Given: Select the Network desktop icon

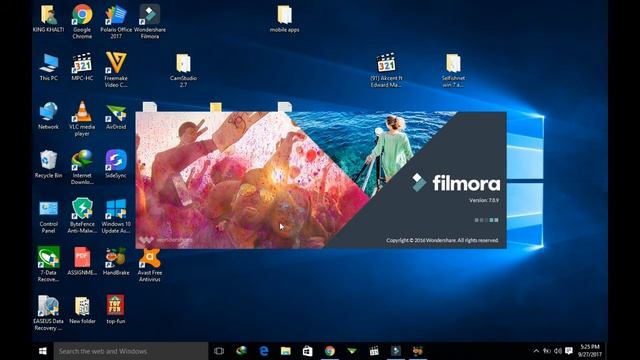Looking at the screenshot, I should [48, 116].
